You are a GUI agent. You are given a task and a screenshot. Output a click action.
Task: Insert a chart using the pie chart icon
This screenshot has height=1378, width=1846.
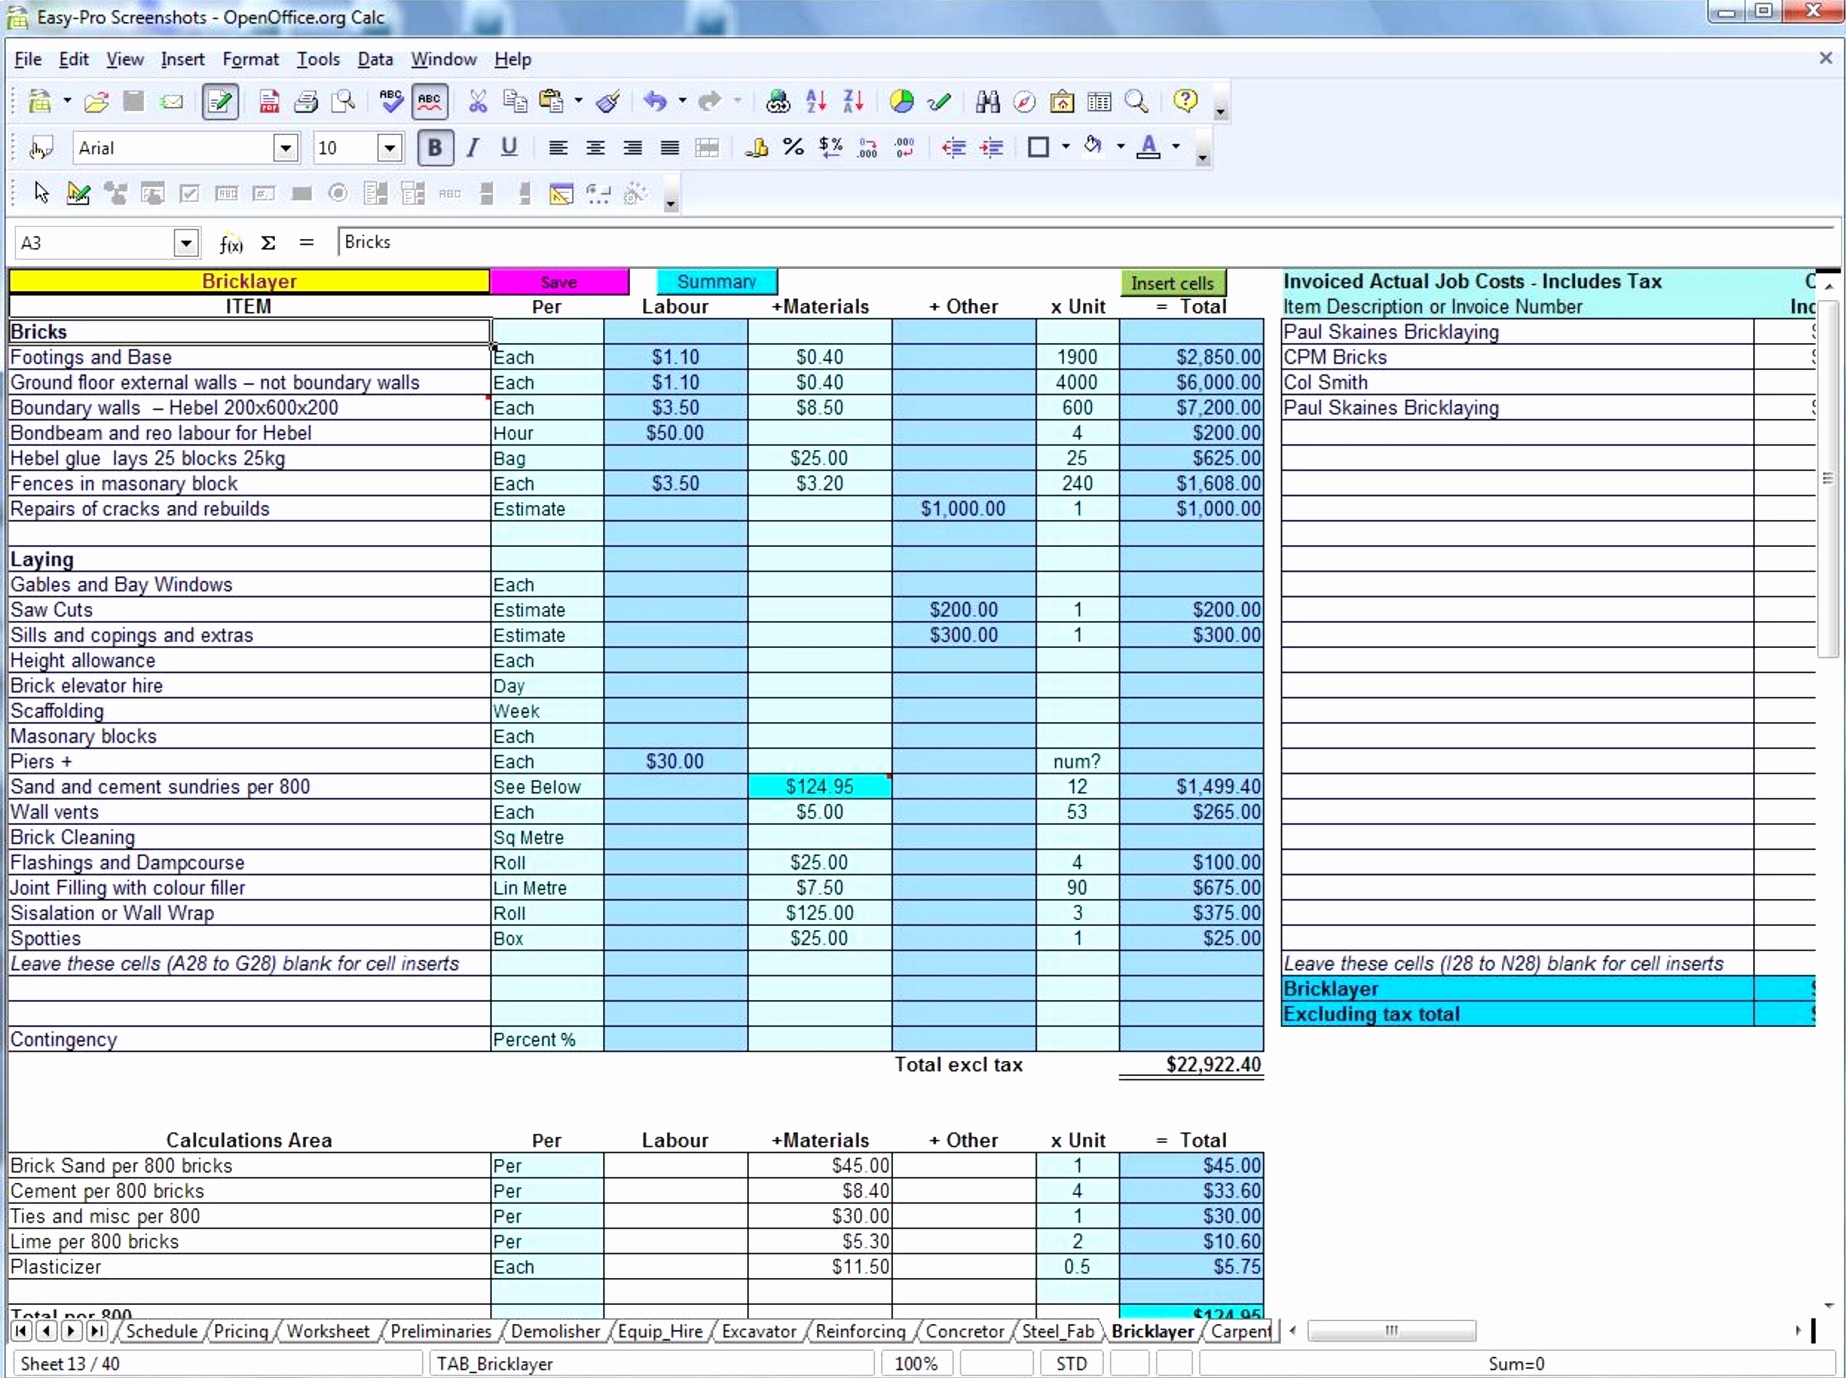click(900, 101)
